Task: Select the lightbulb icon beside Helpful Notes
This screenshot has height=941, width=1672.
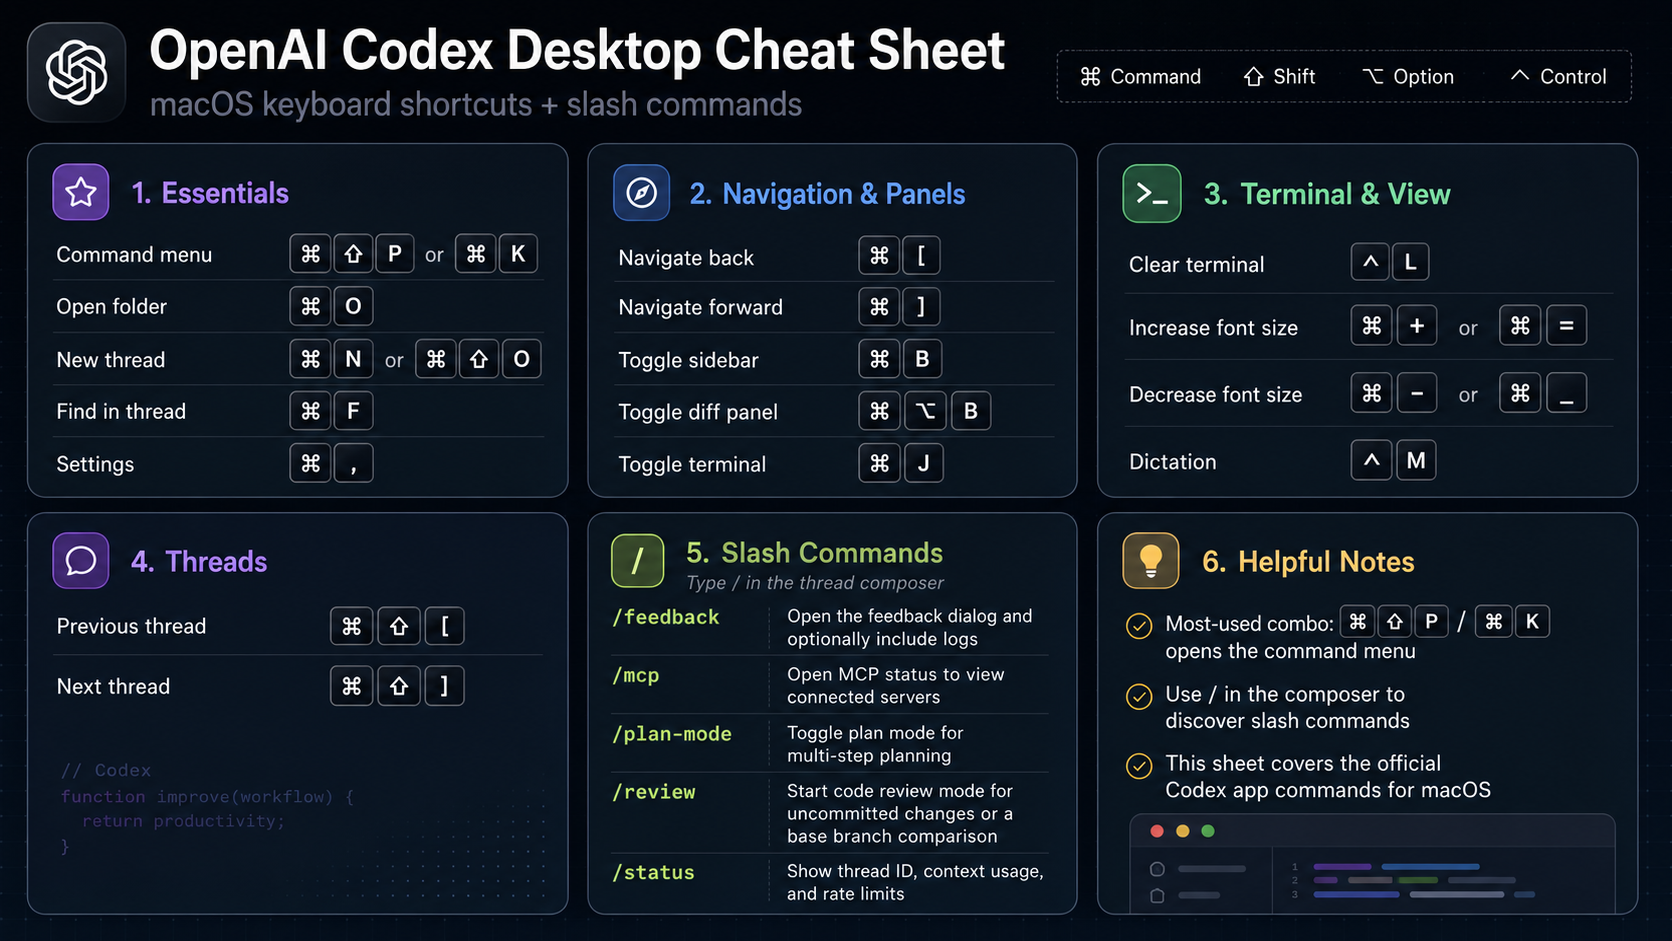Action: (x=1151, y=560)
